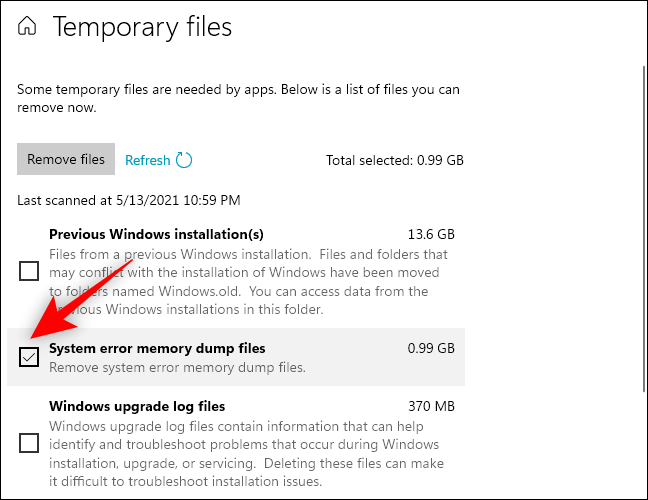Click the Remove files button

(x=66, y=159)
